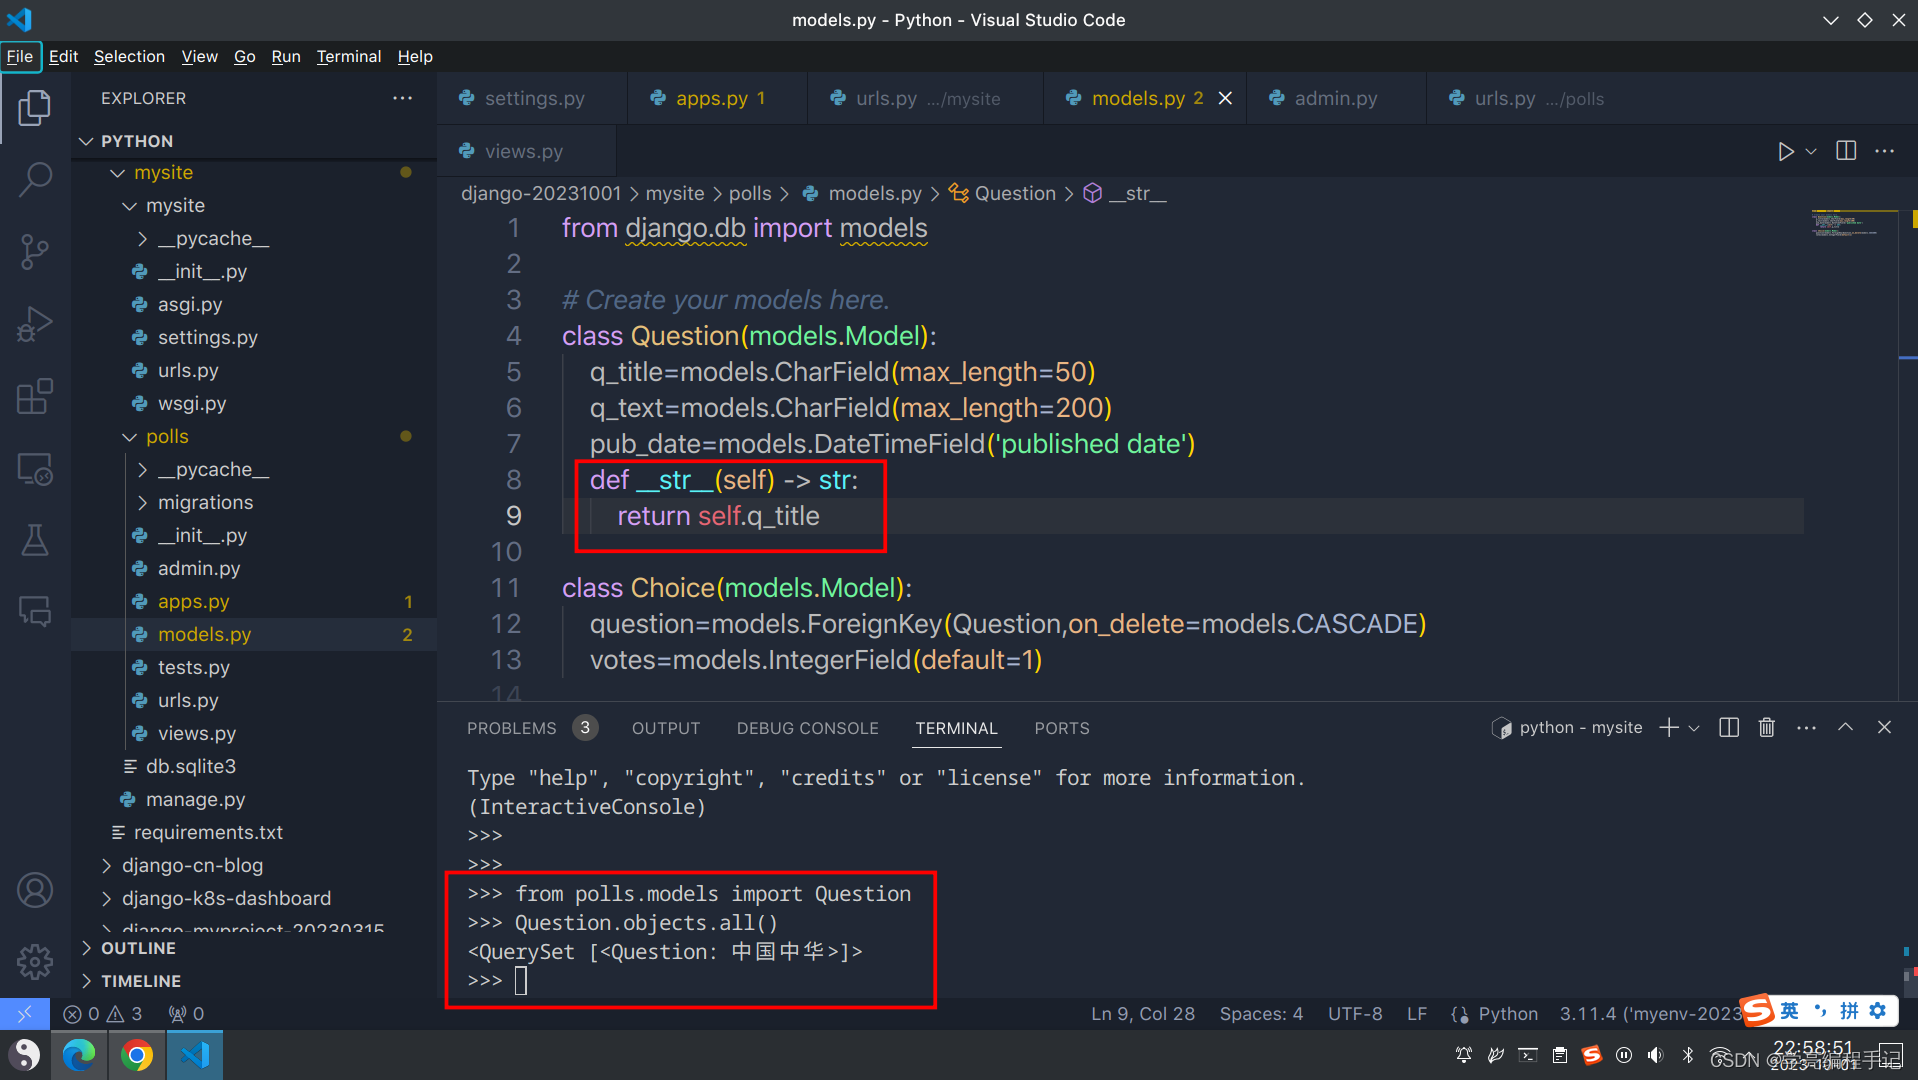The height and width of the screenshot is (1080, 1918).
Task: Maximize the panel size with caret icon
Action: (1846, 728)
